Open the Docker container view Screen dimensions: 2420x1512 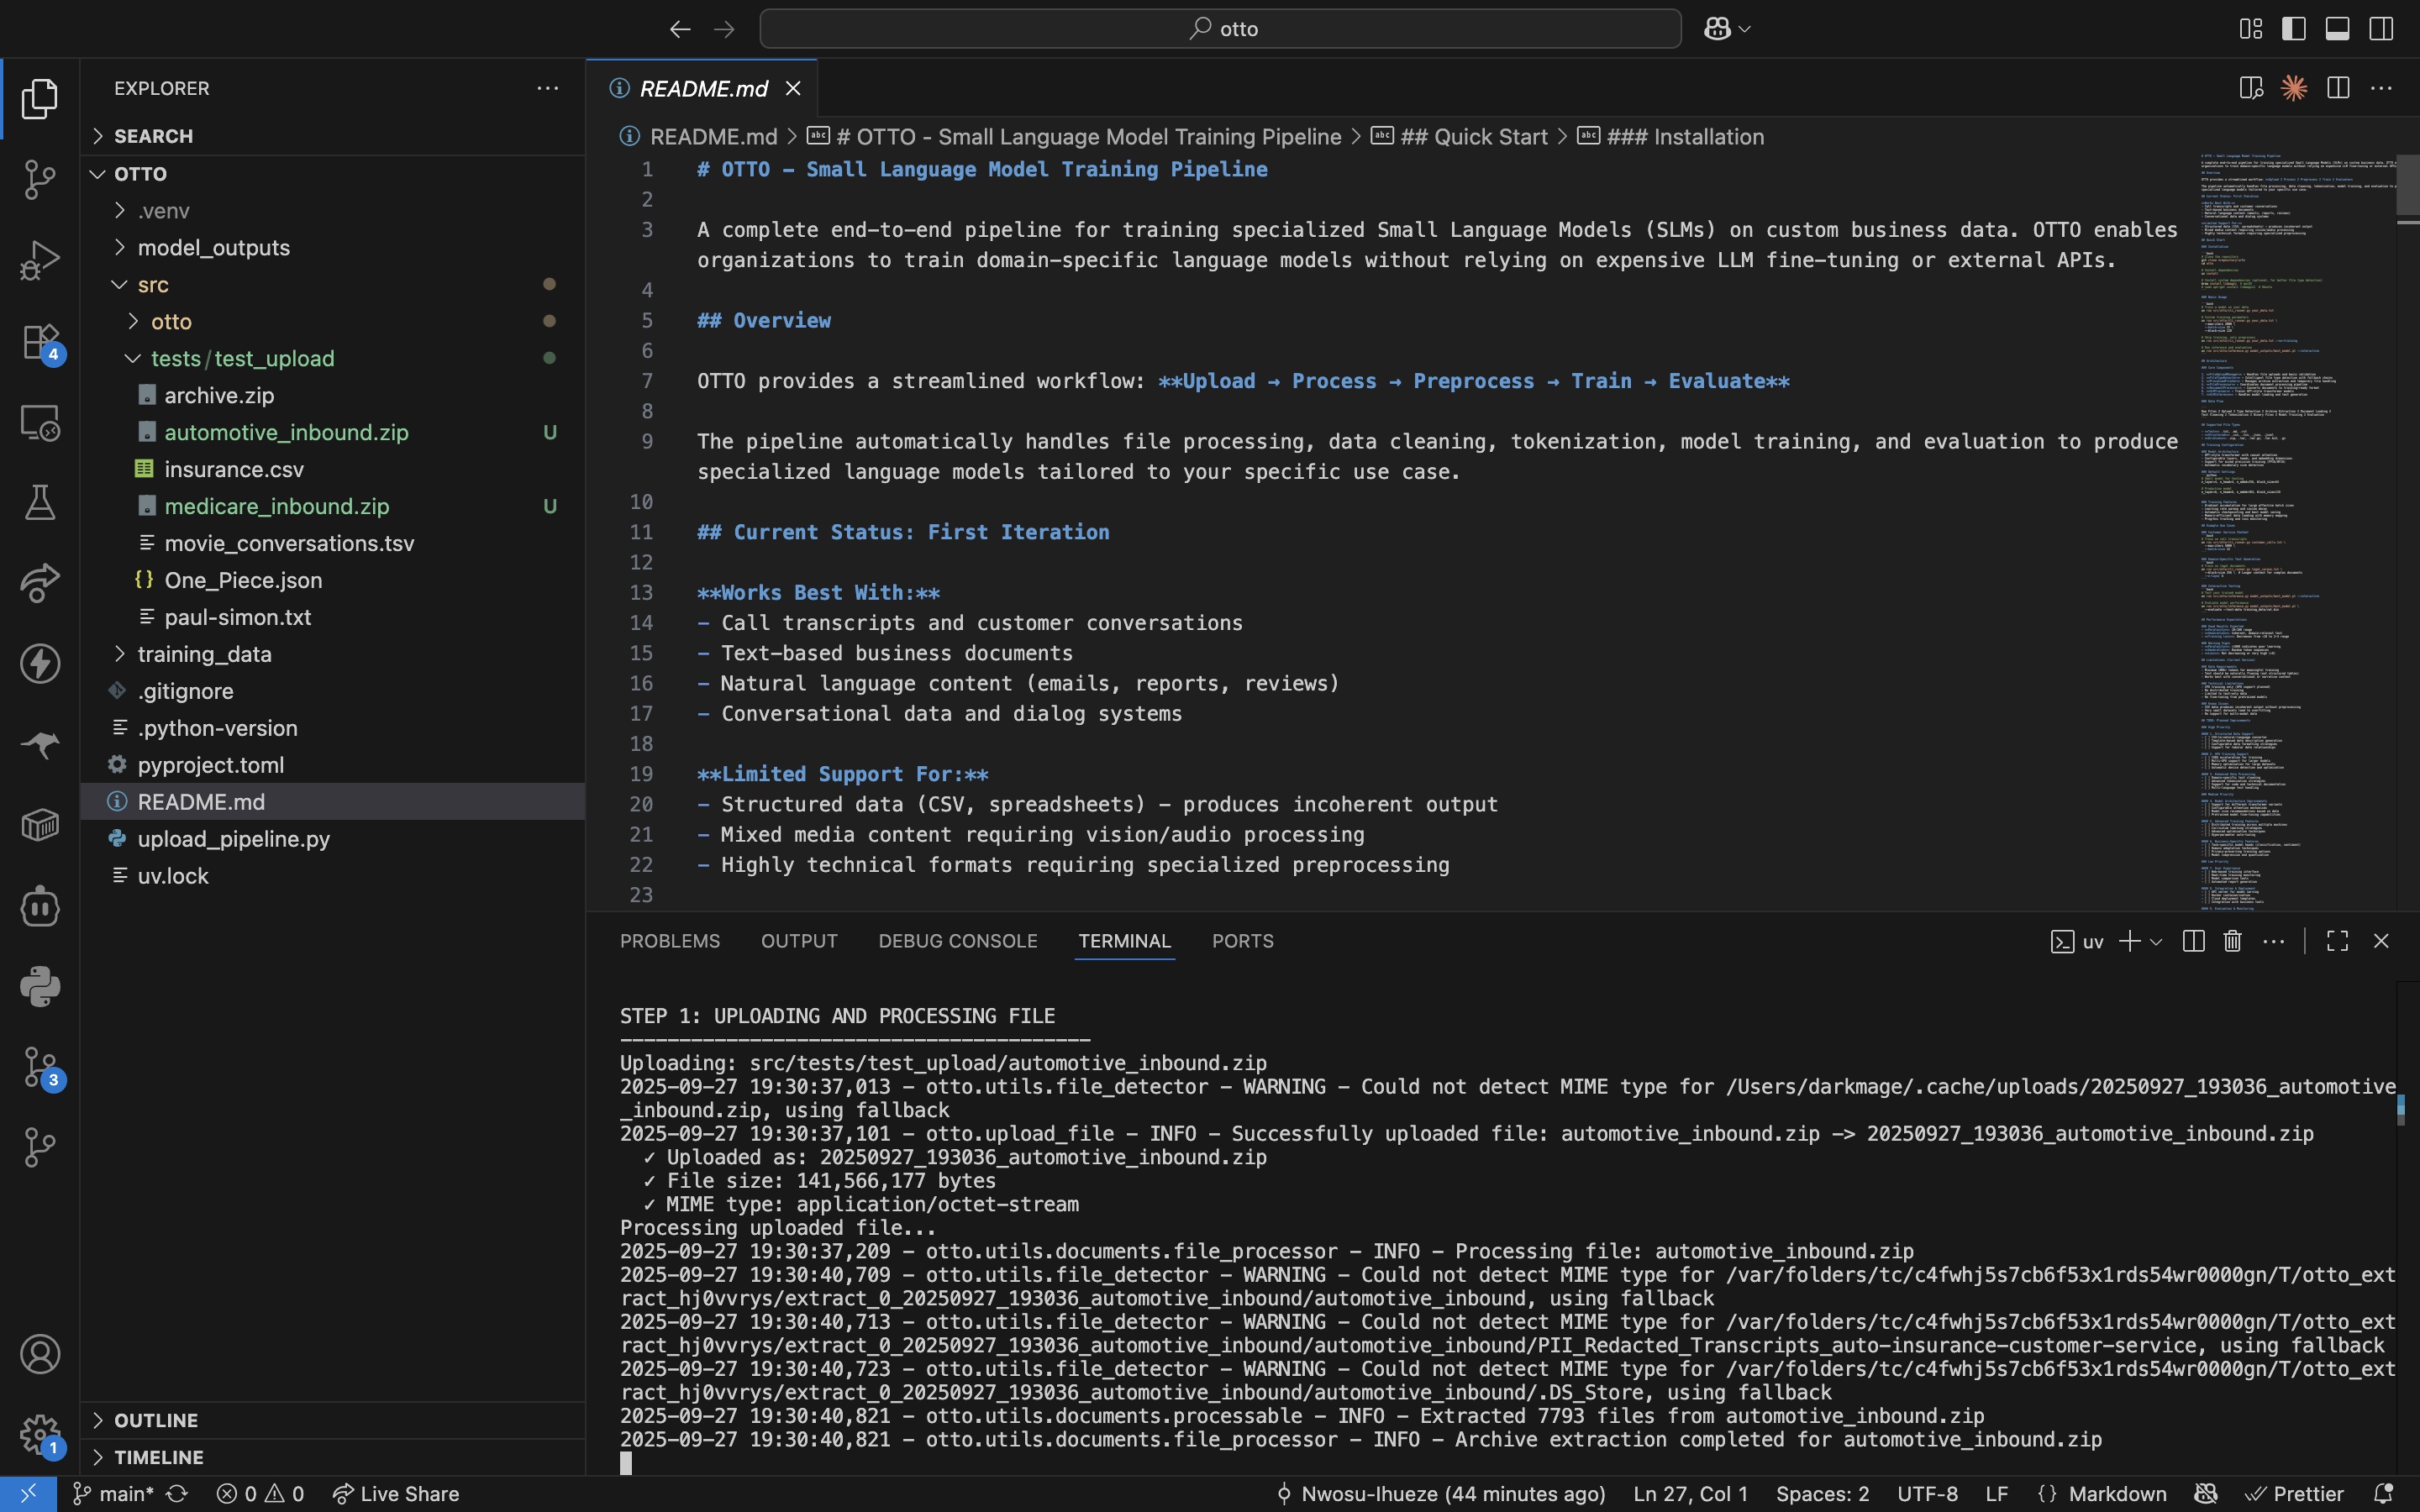pyautogui.click(x=40, y=824)
